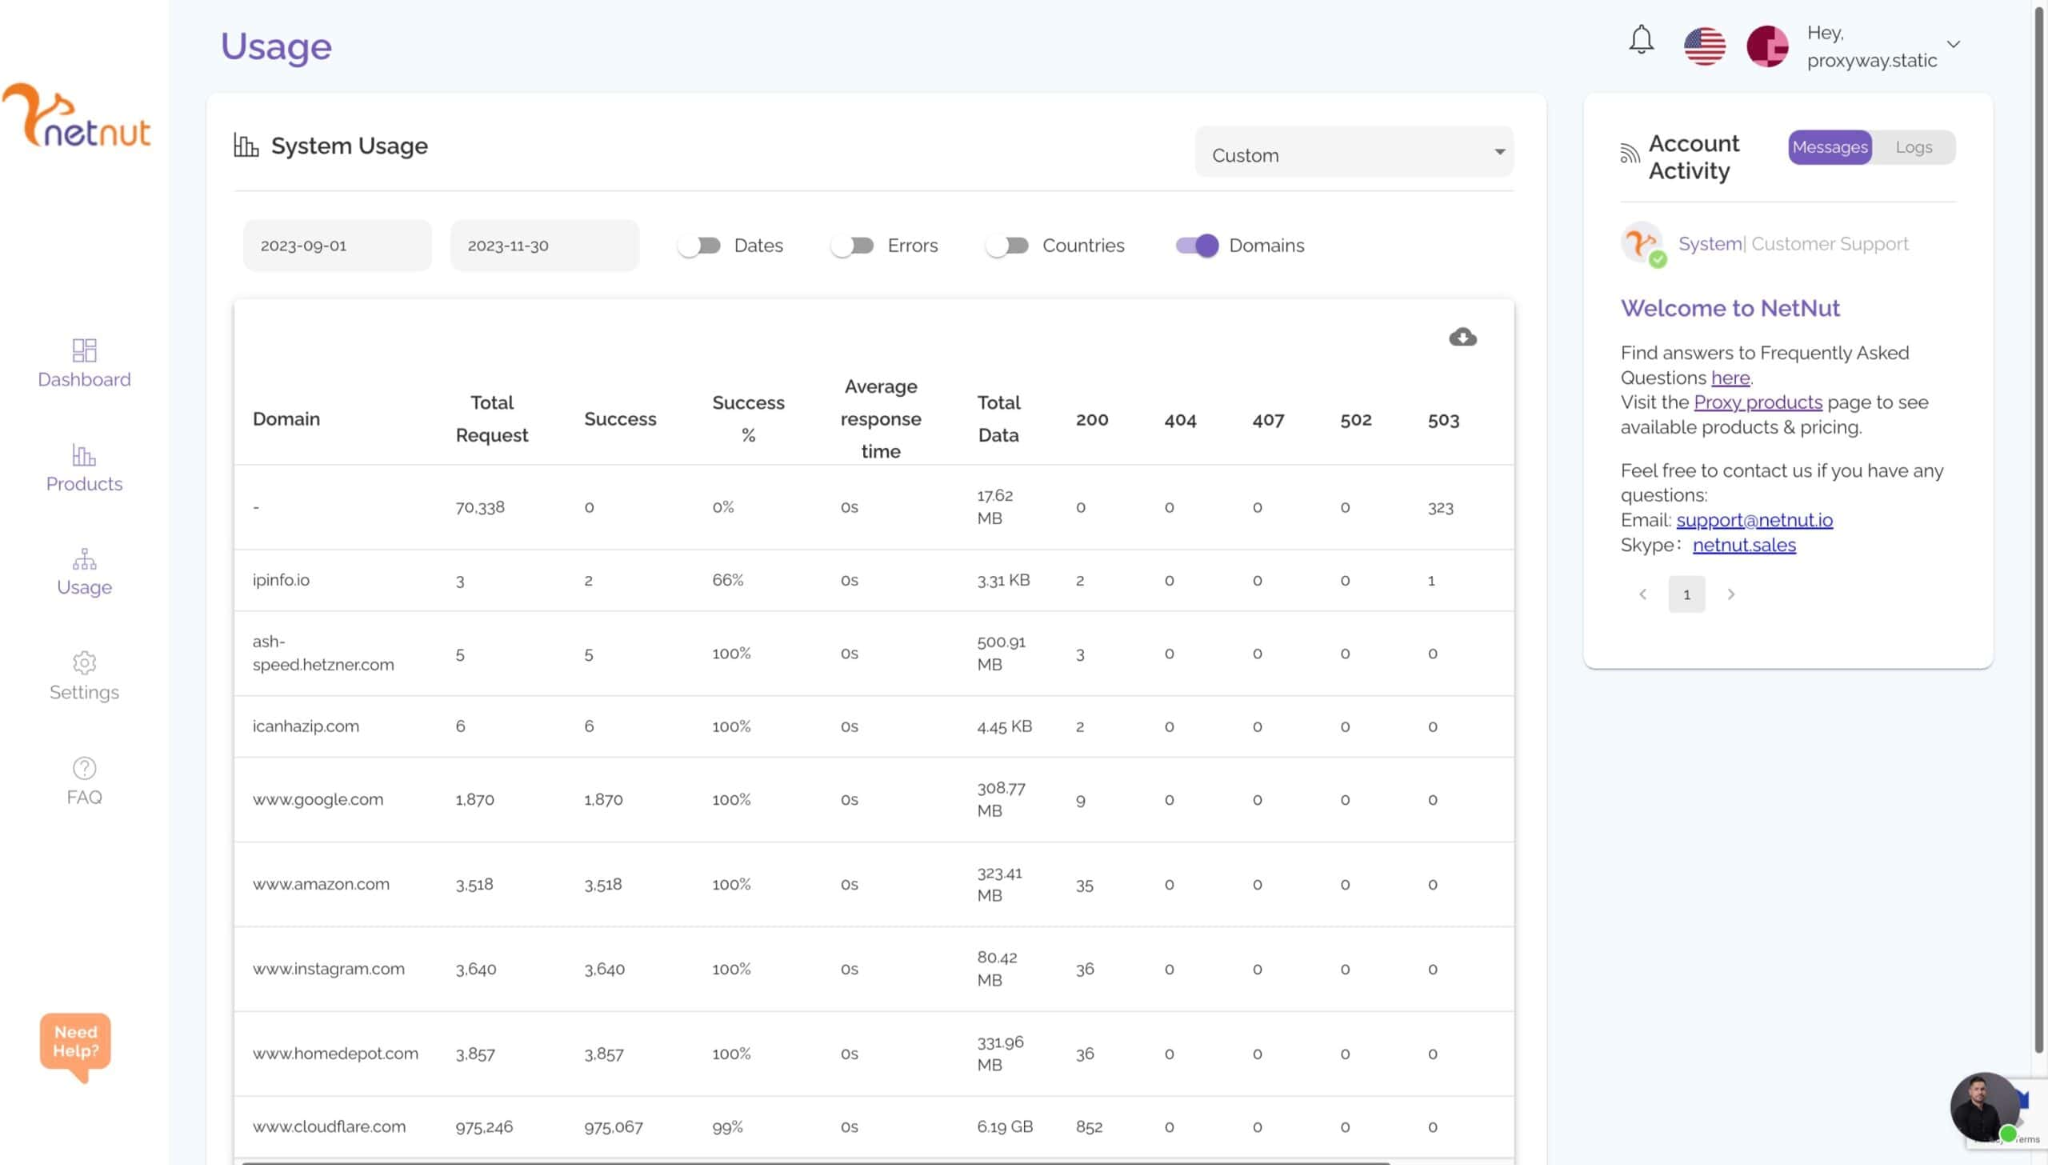Click the NetNut logo

(77, 116)
